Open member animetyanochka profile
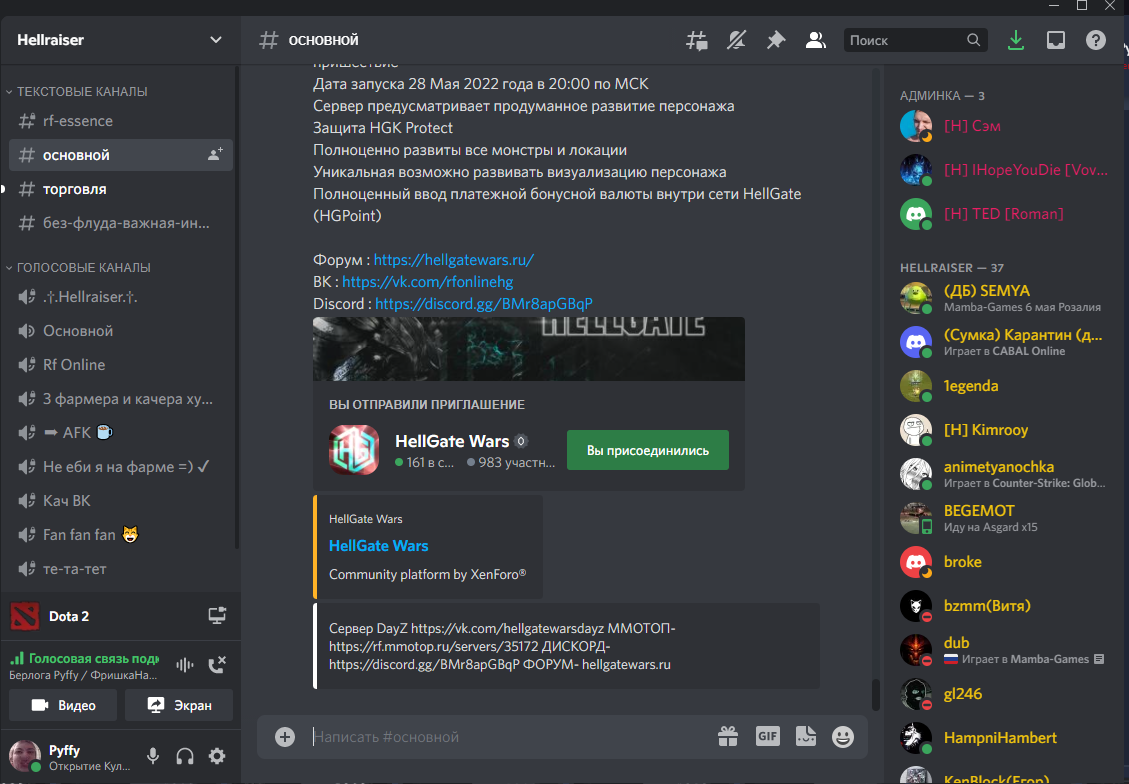The width and height of the screenshot is (1129, 784). click(x=1005, y=474)
